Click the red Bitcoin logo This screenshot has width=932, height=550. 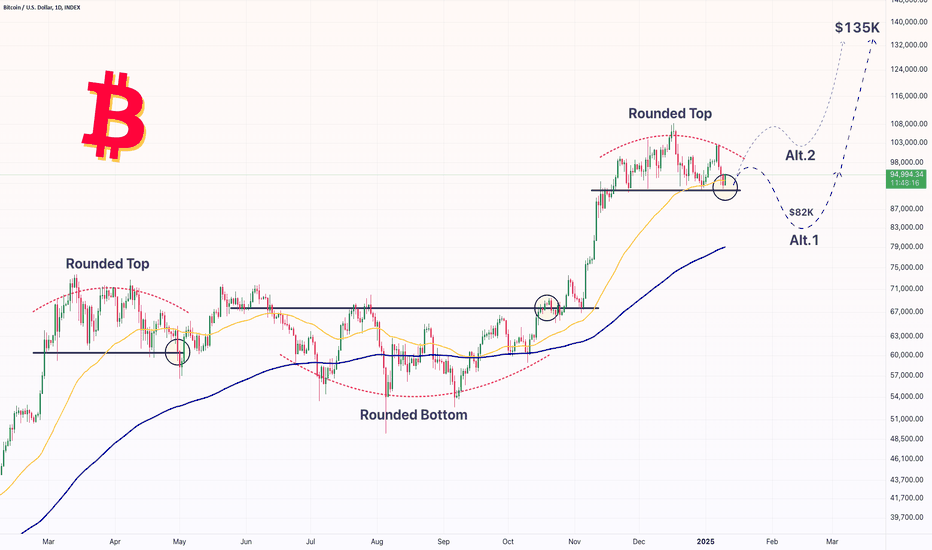pos(114,116)
